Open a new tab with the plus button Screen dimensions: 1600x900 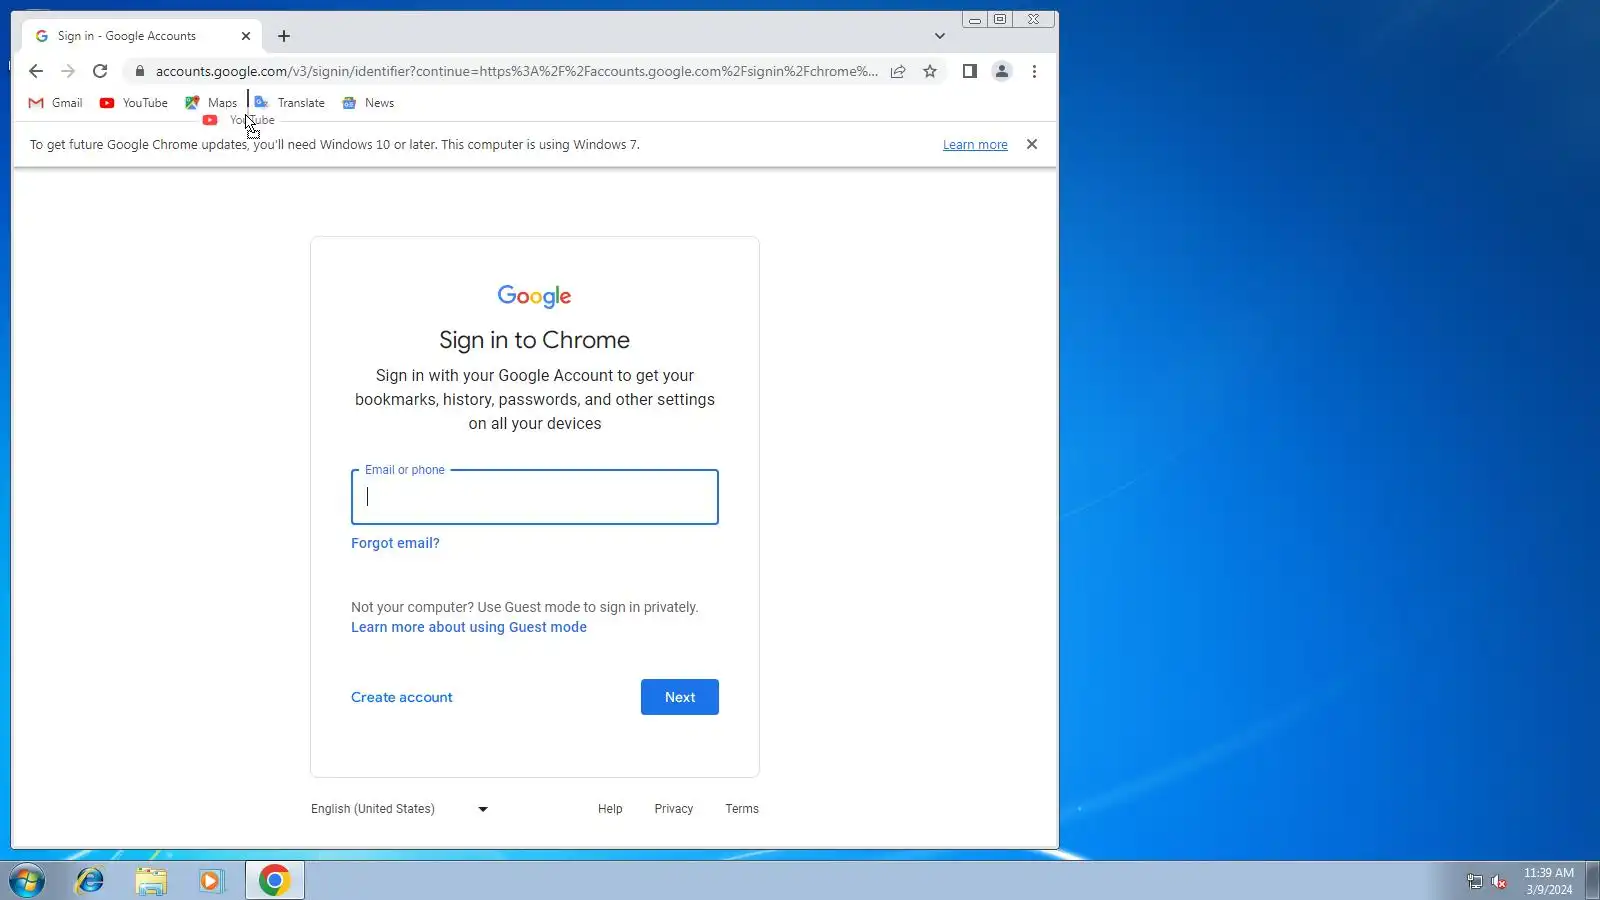[x=284, y=36]
